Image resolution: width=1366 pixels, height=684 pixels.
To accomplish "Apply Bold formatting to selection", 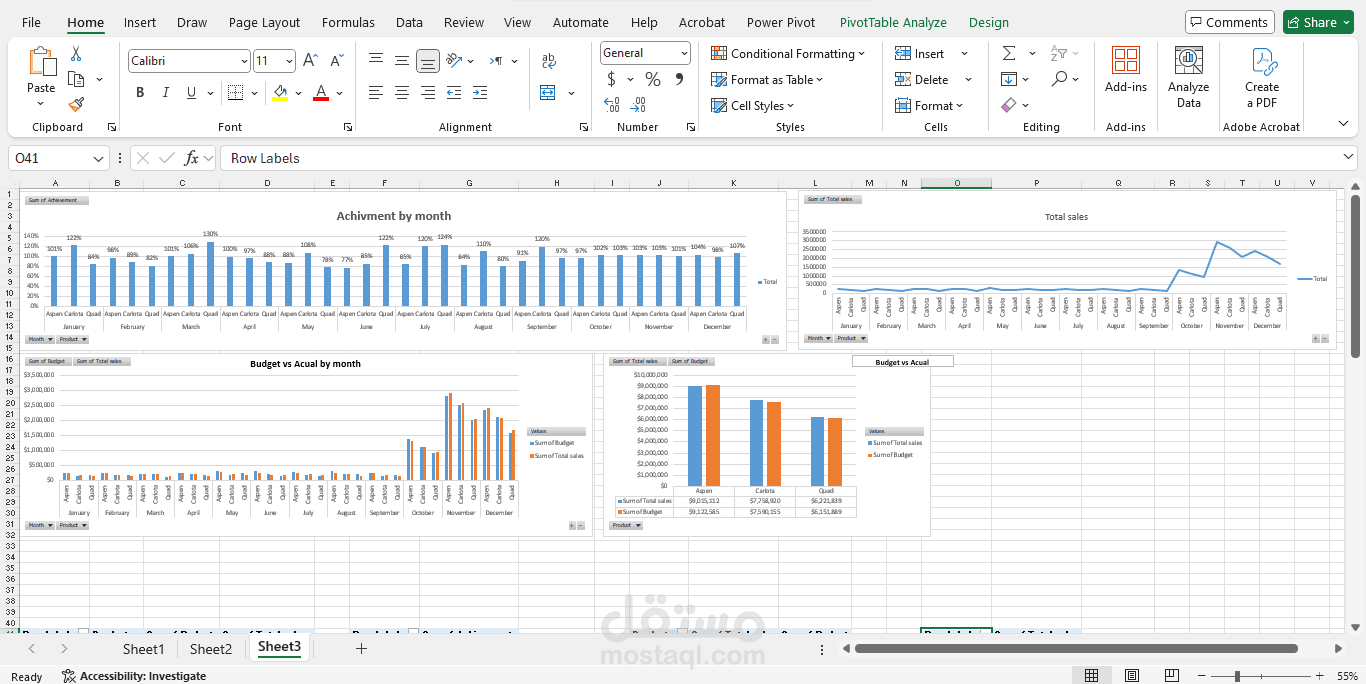I will click(140, 93).
